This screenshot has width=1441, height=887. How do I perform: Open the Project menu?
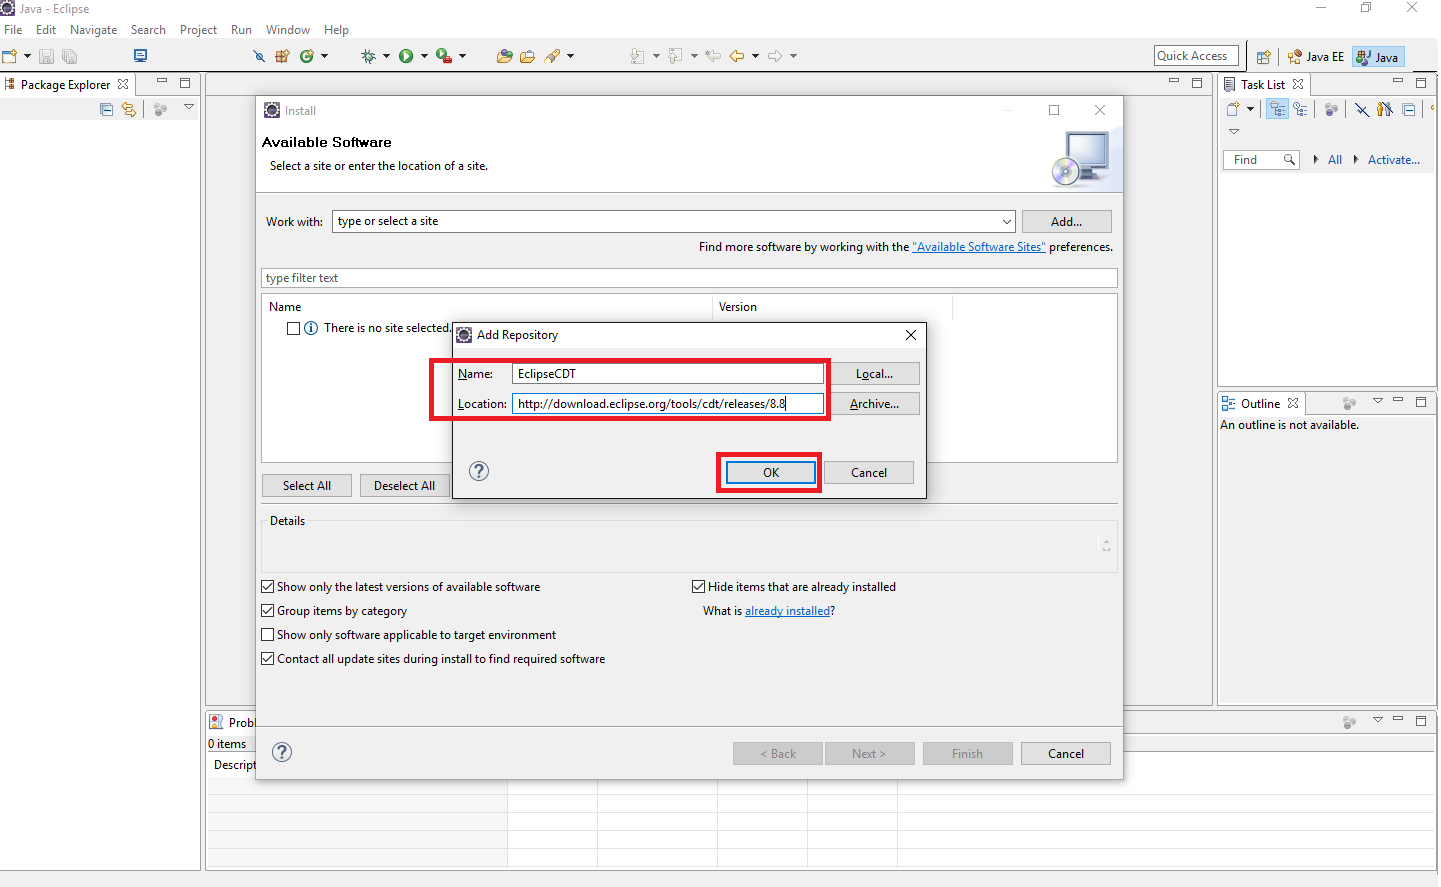198,30
